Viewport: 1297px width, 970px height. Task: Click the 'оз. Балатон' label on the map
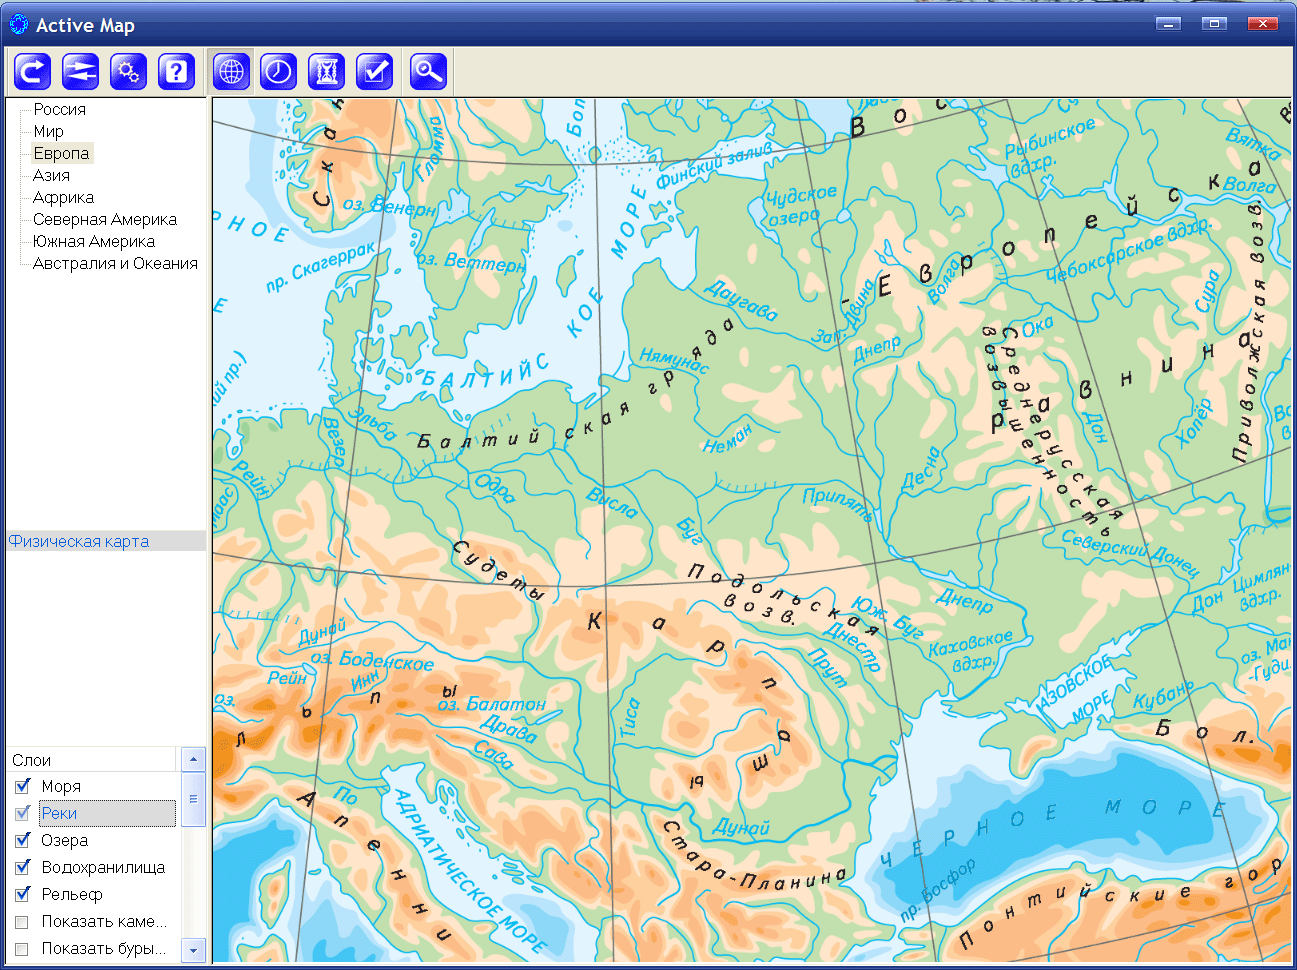point(491,702)
